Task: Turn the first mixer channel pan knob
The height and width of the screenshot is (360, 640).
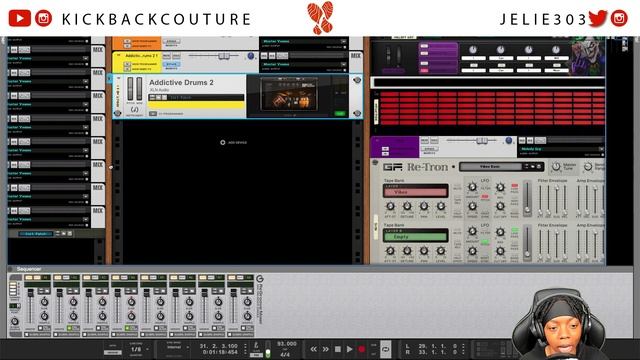Action: point(44,302)
